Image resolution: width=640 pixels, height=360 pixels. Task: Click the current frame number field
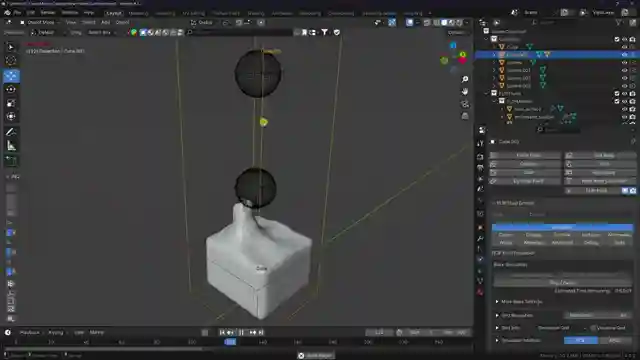coord(379,332)
